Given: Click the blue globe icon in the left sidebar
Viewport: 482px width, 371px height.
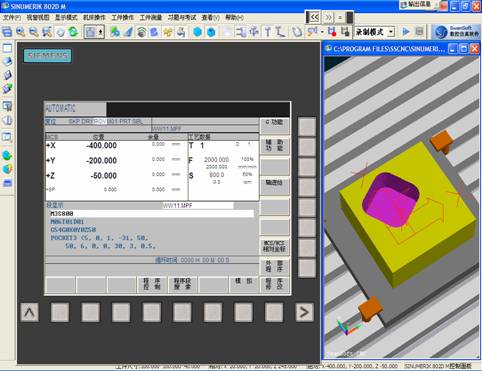Looking at the screenshot, I should [7, 155].
